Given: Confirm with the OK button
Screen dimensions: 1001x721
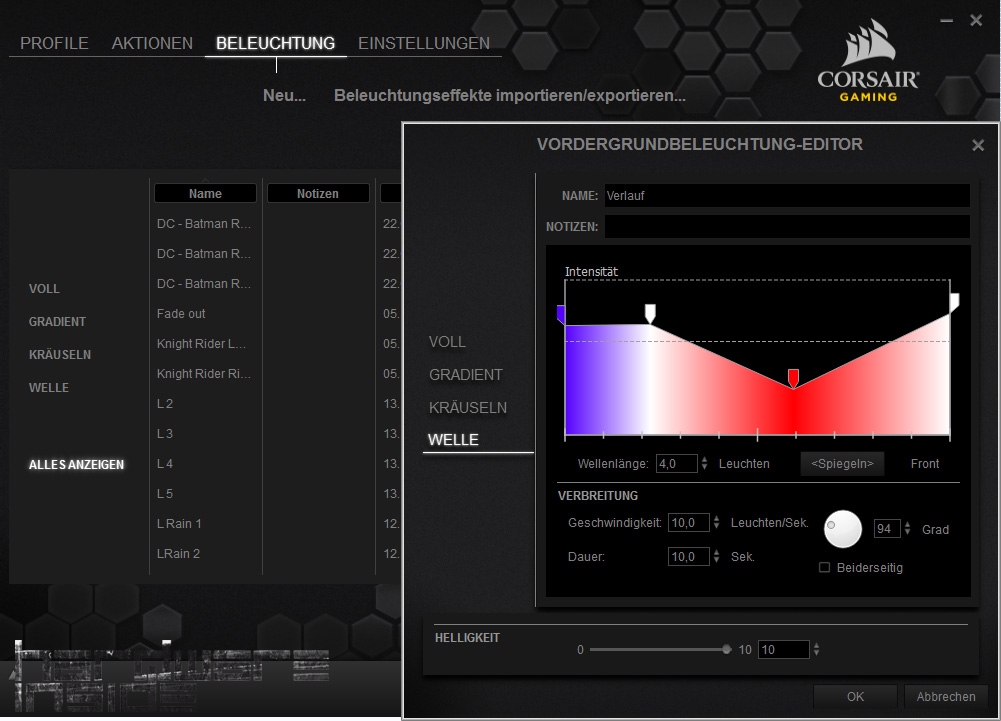Looking at the screenshot, I should [x=855, y=697].
